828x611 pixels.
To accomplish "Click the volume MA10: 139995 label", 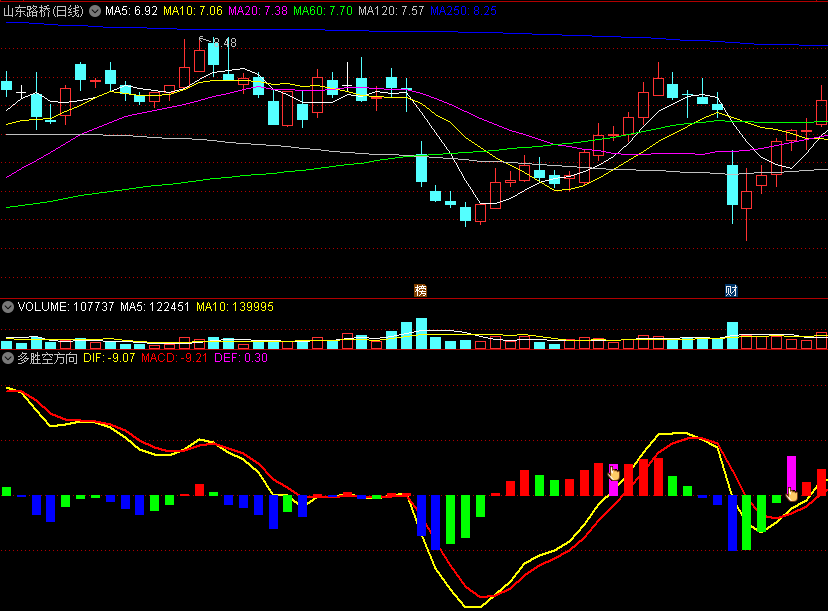I will (x=235, y=307).
